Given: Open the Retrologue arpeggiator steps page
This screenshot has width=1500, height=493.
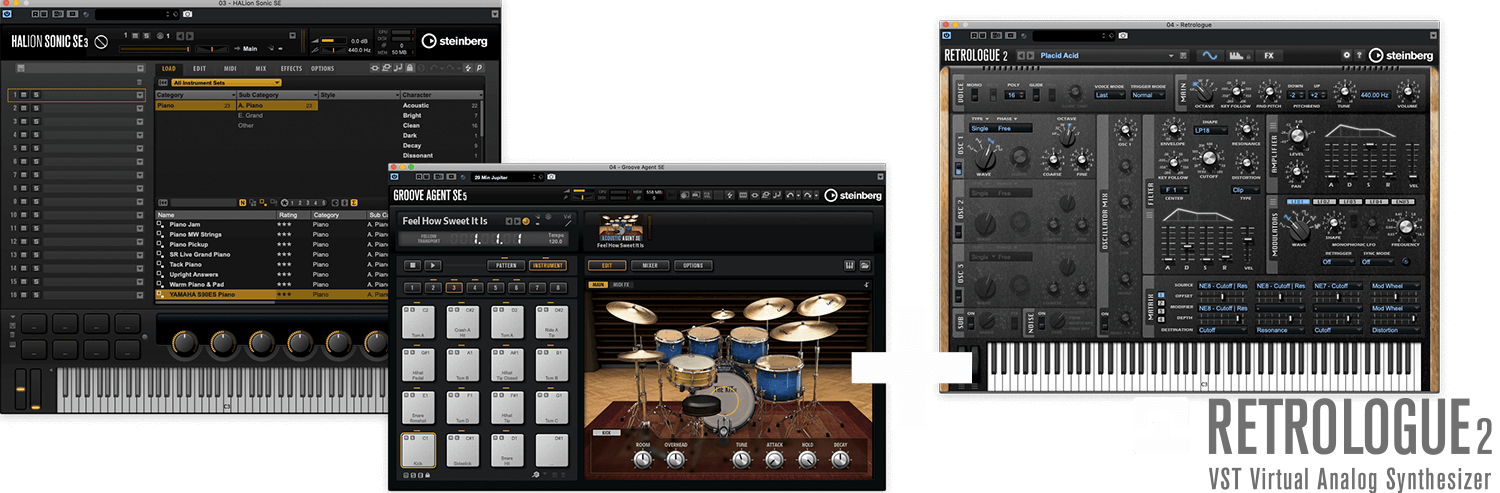Looking at the screenshot, I should pos(1240,56).
